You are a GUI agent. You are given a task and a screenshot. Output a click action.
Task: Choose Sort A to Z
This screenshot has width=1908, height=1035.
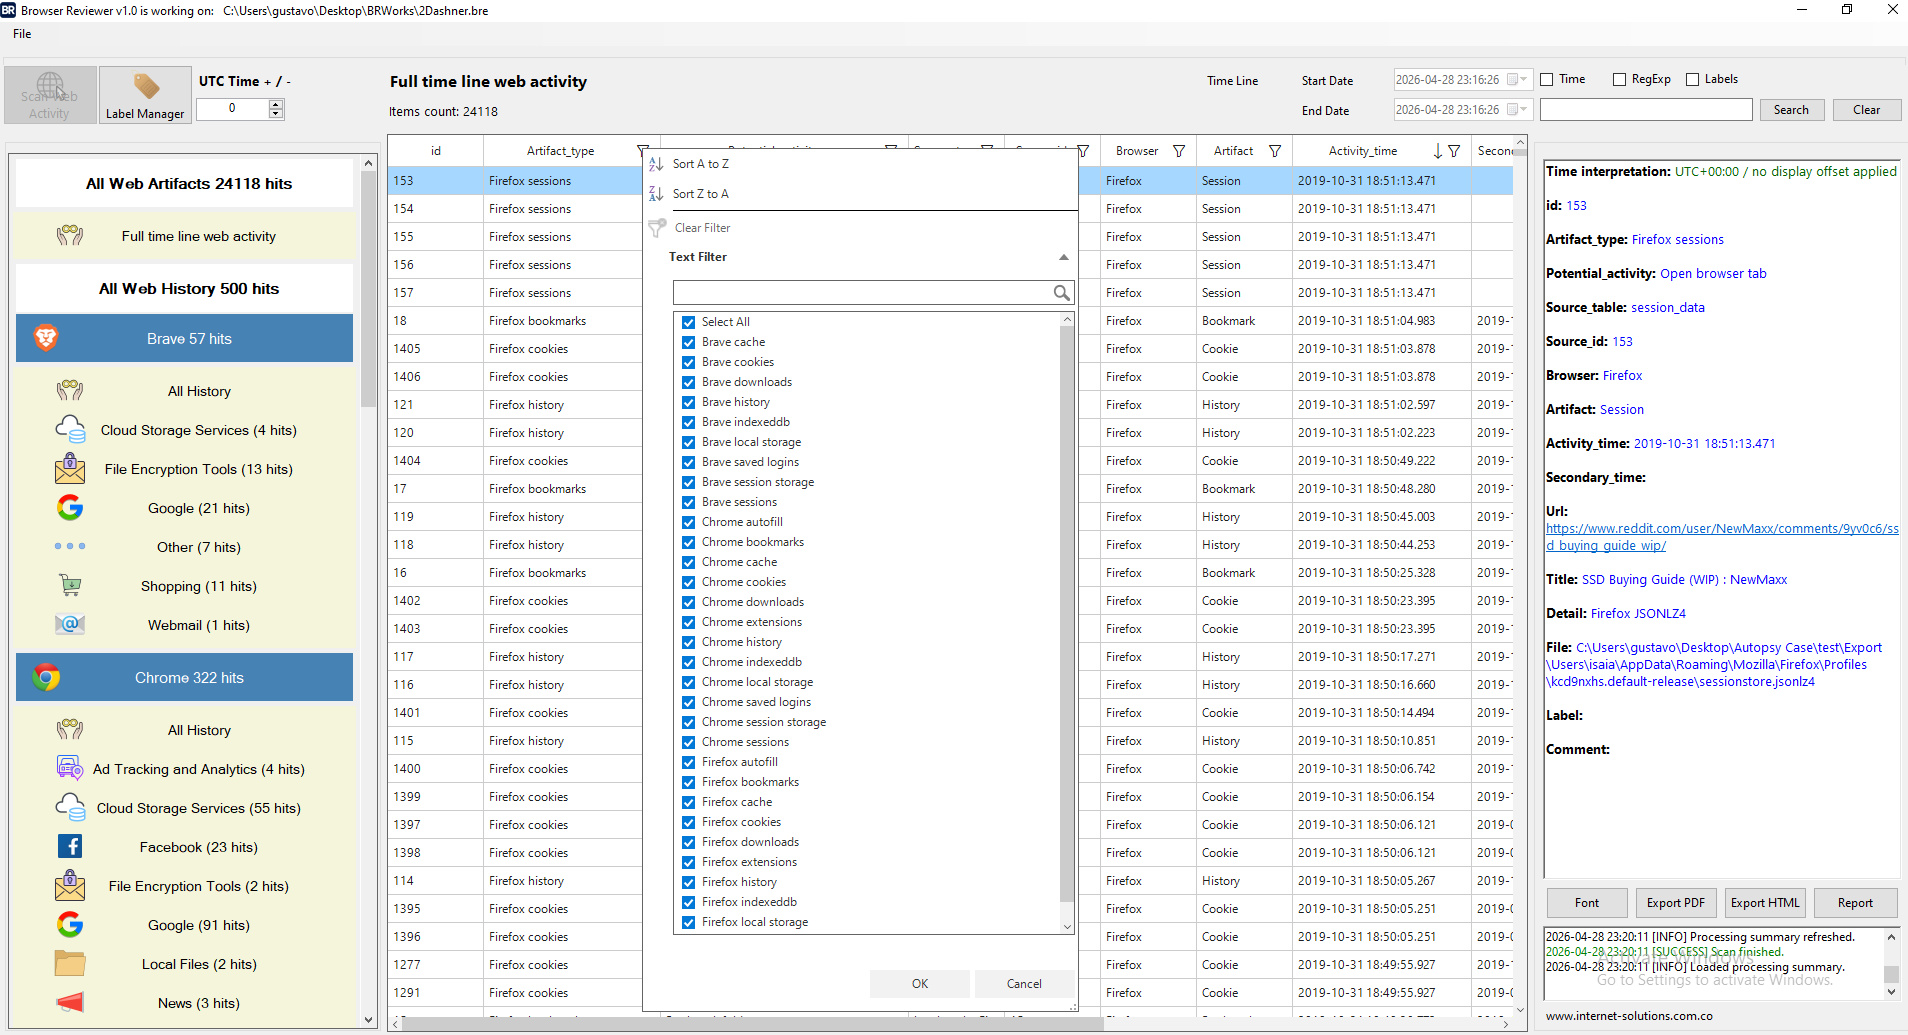click(x=701, y=164)
